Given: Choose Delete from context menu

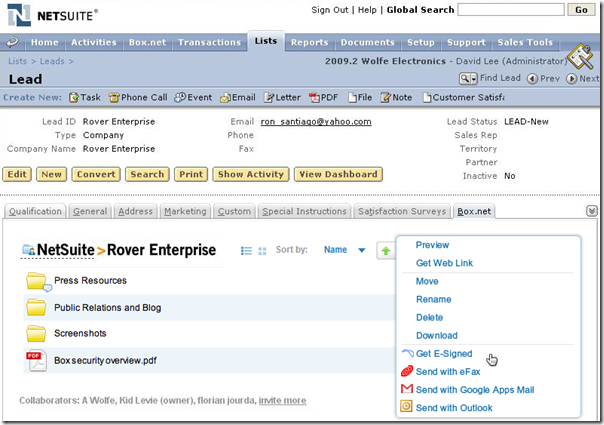Looking at the screenshot, I should [430, 317].
